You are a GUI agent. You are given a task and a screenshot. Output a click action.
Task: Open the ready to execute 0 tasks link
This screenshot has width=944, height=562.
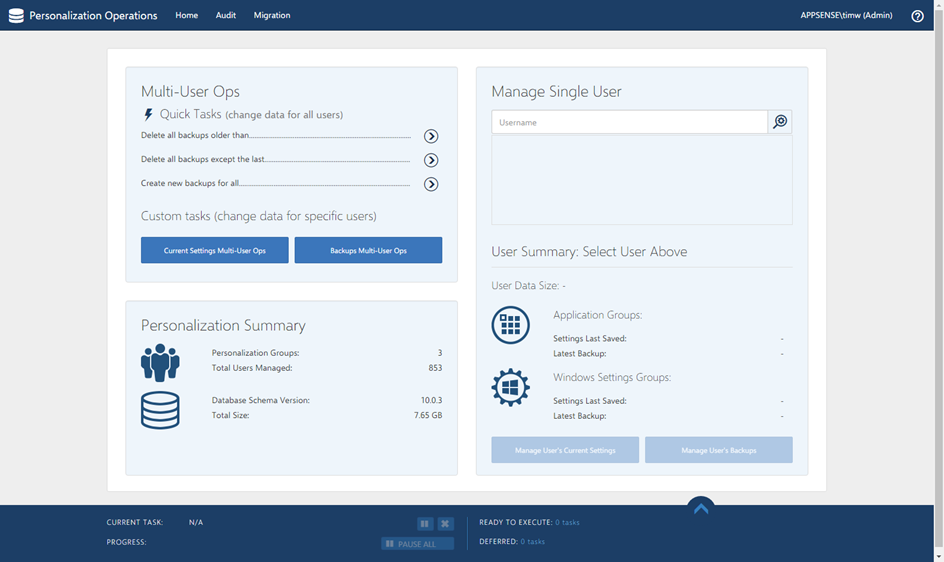567,522
